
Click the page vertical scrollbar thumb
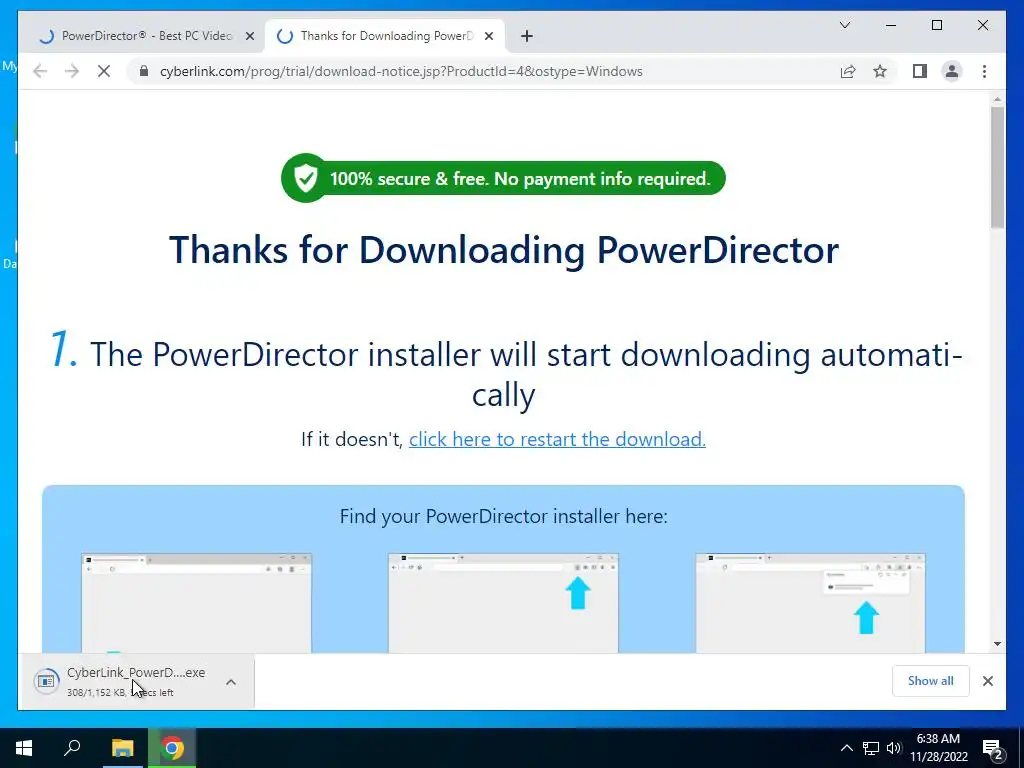pyautogui.click(x=997, y=167)
